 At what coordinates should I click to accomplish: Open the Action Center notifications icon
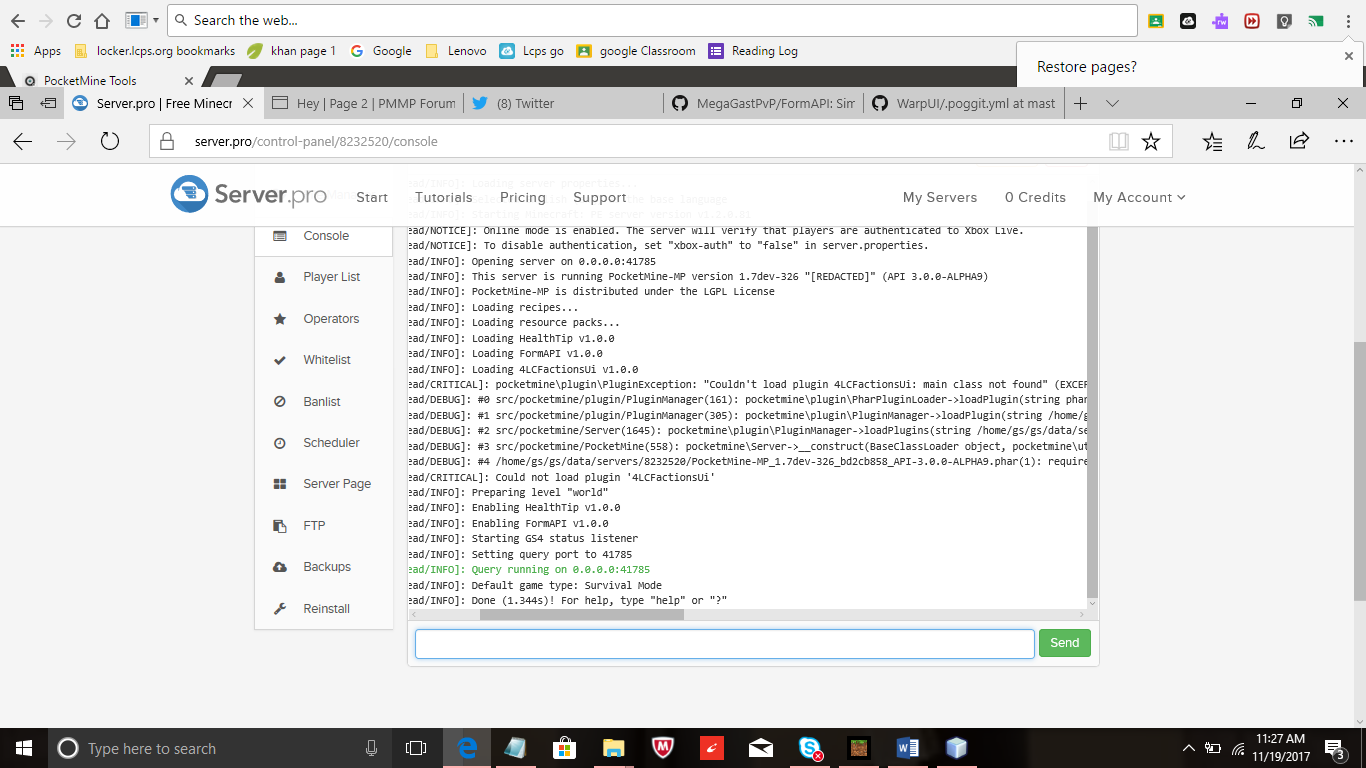pos(1334,748)
